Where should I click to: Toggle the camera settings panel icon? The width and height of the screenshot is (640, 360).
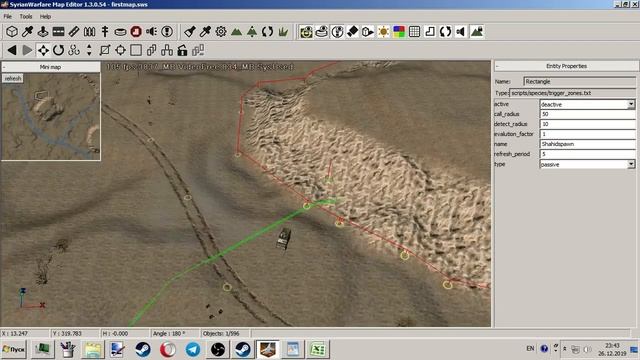(306, 31)
